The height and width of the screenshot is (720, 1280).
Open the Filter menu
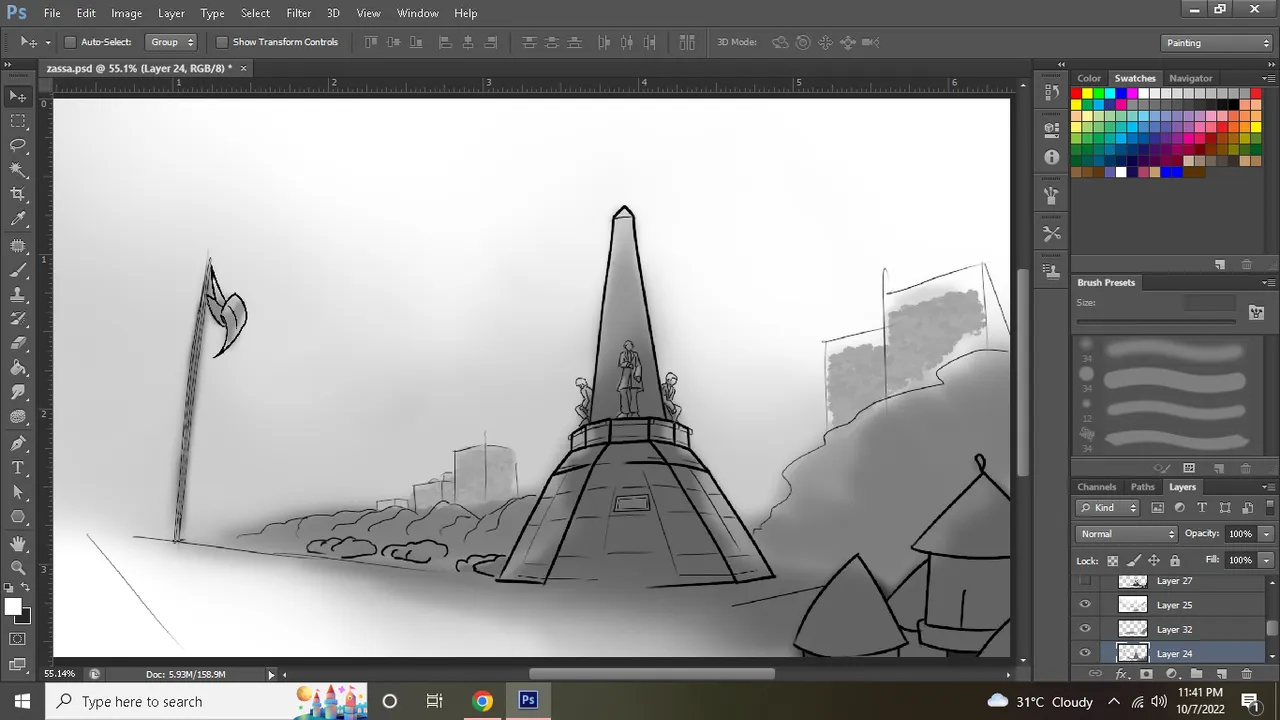[x=298, y=13]
